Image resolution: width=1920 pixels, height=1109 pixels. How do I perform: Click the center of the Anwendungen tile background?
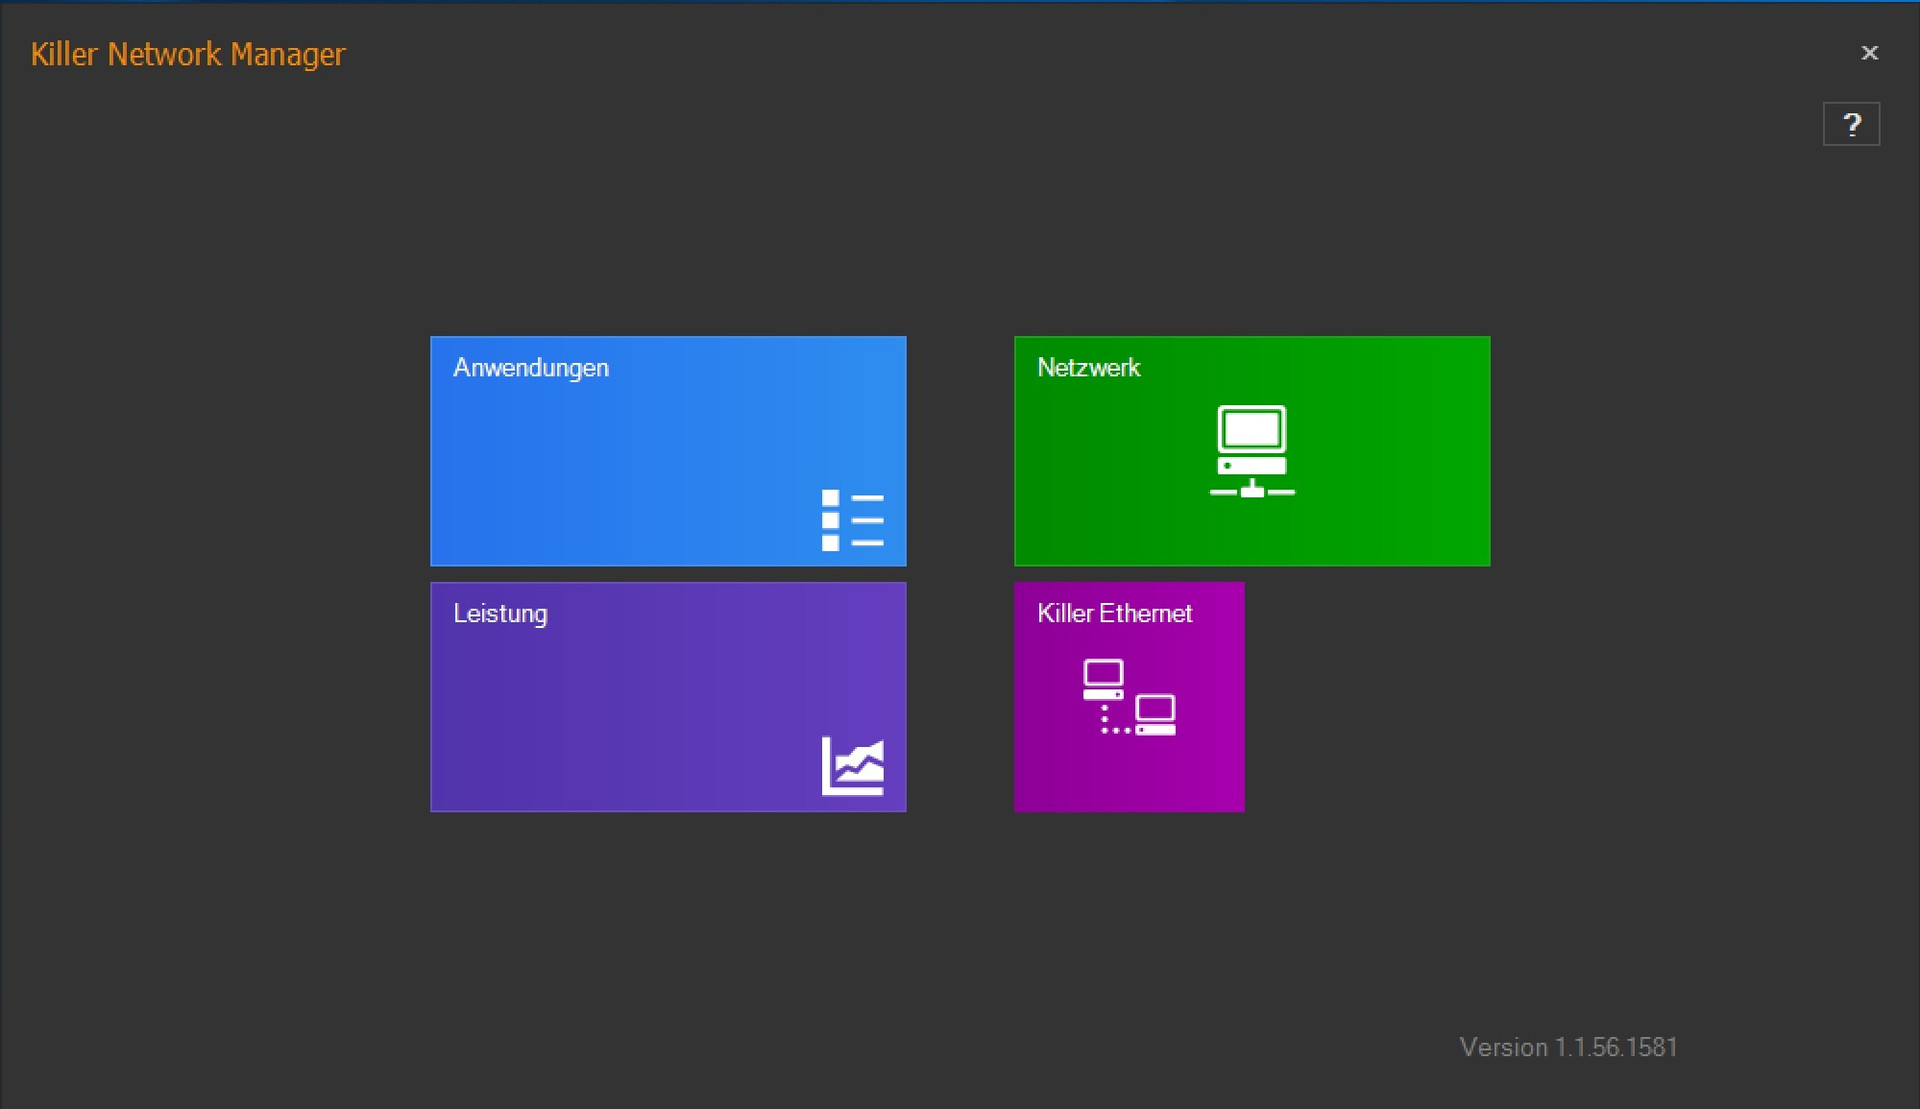[x=668, y=451]
